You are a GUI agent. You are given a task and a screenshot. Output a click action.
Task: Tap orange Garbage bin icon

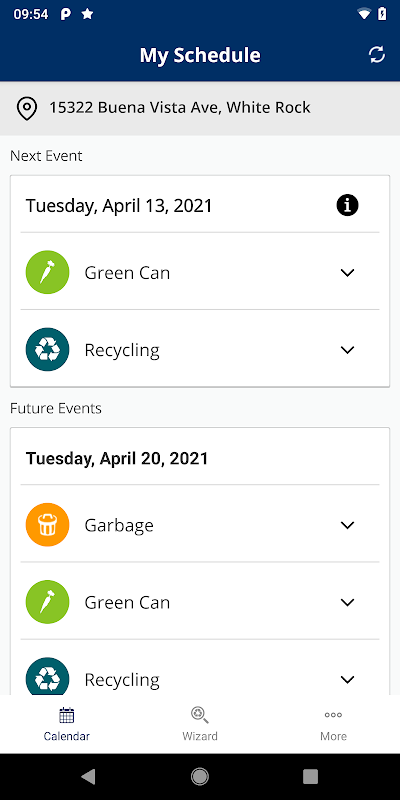[x=47, y=525]
